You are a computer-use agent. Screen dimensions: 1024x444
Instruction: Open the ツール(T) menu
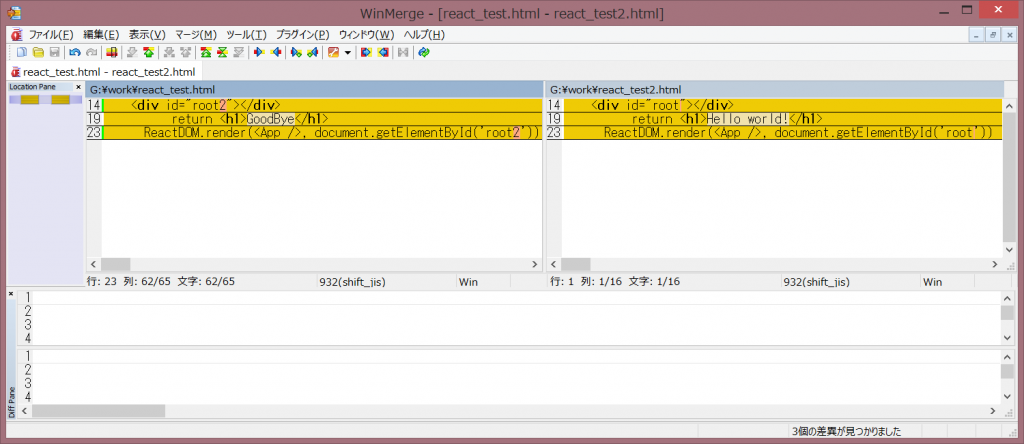point(246,35)
